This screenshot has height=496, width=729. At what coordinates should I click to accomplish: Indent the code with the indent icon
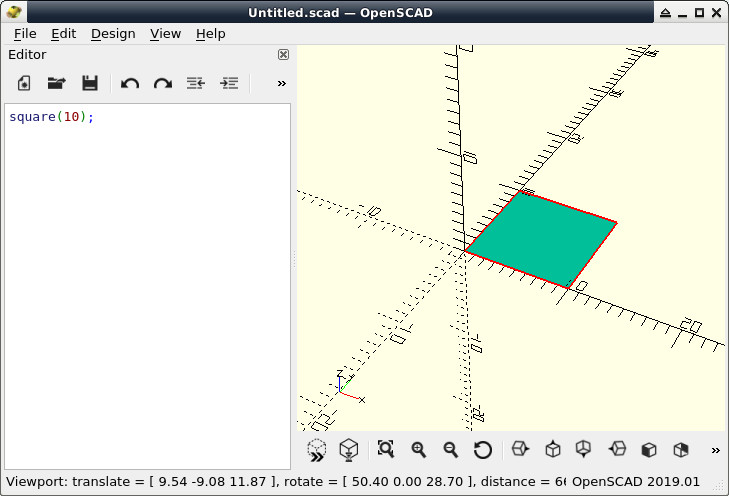(x=229, y=83)
